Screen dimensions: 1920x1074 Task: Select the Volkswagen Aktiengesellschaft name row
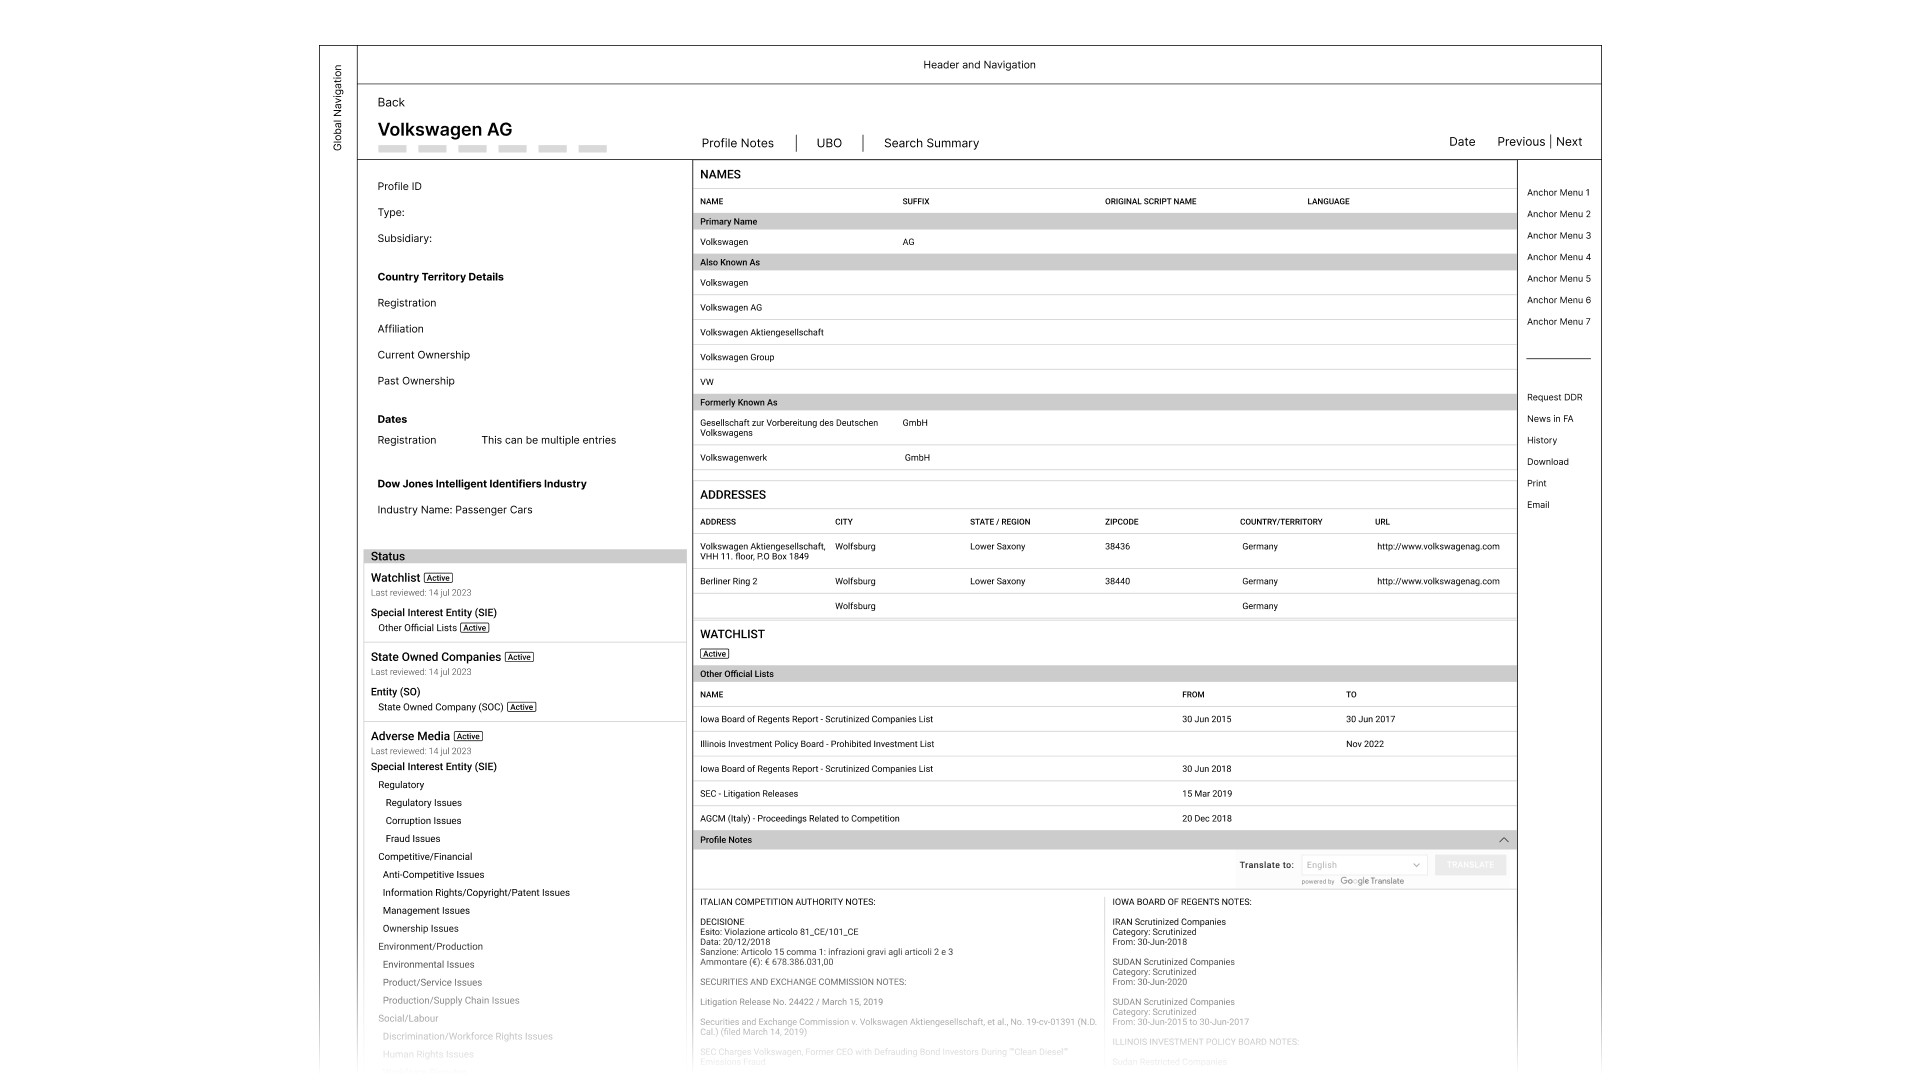[1105, 332]
